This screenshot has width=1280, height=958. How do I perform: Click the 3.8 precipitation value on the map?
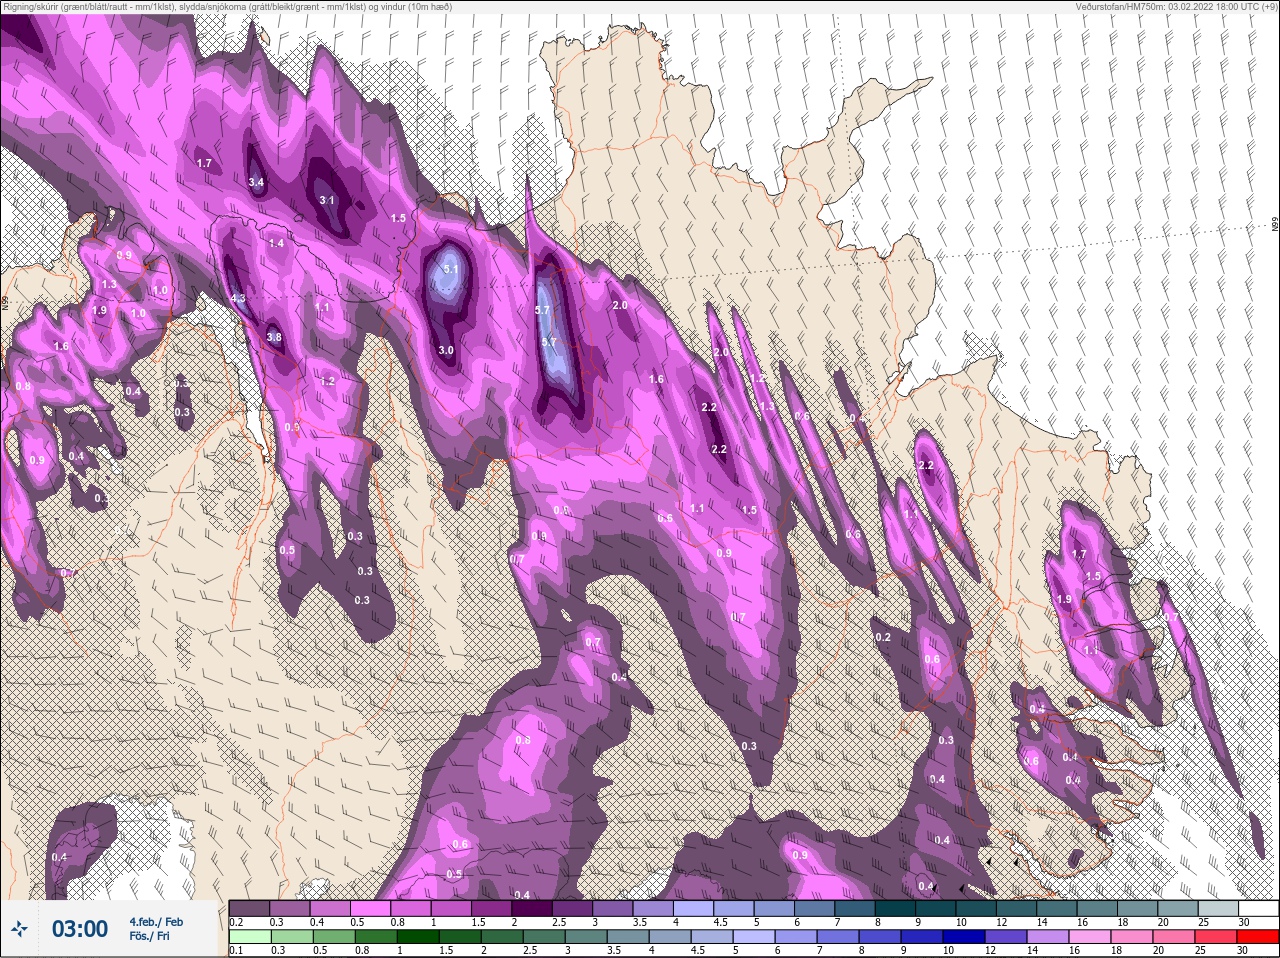(275, 337)
